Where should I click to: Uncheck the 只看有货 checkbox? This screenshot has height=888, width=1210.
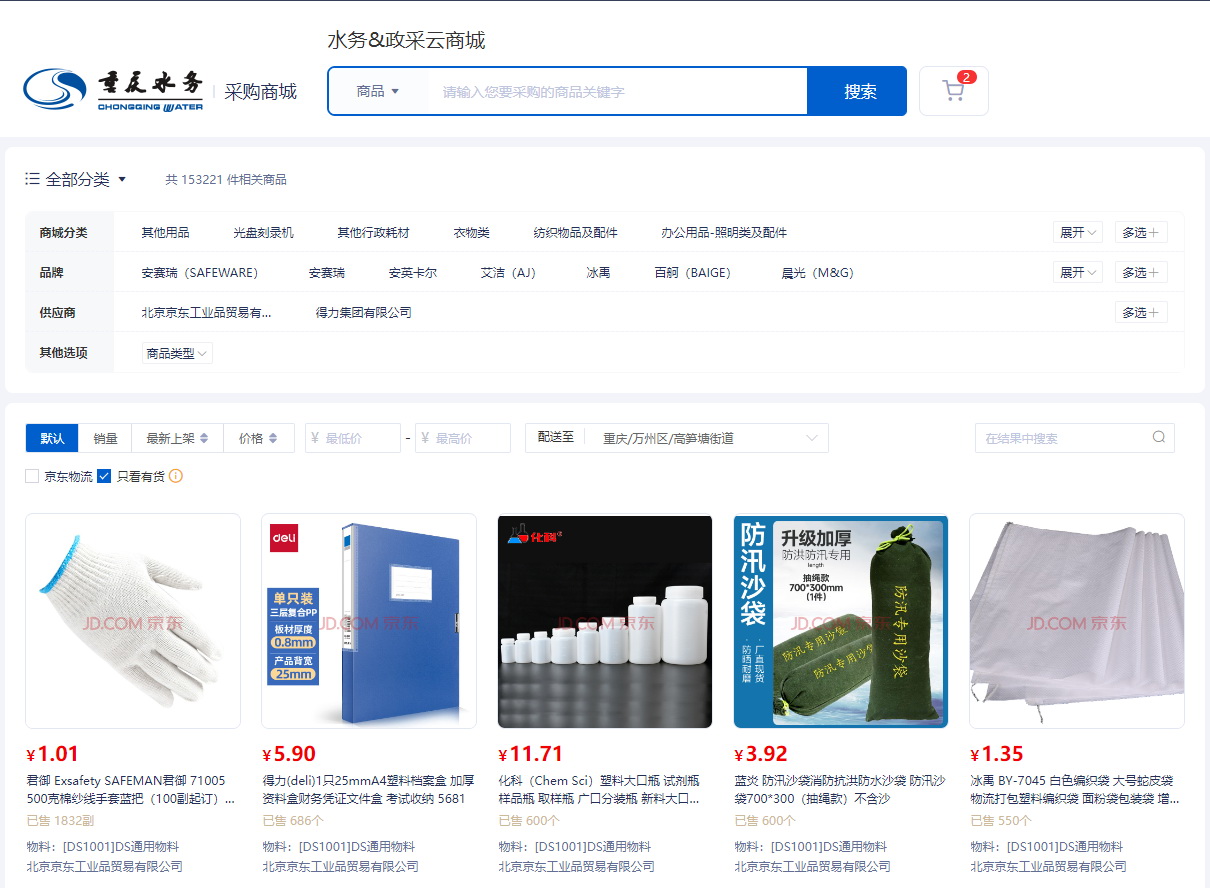point(104,476)
